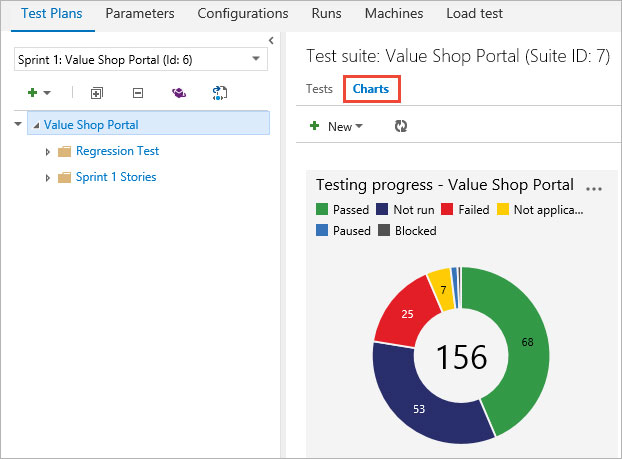Click green plus New chart icon

(315, 126)
